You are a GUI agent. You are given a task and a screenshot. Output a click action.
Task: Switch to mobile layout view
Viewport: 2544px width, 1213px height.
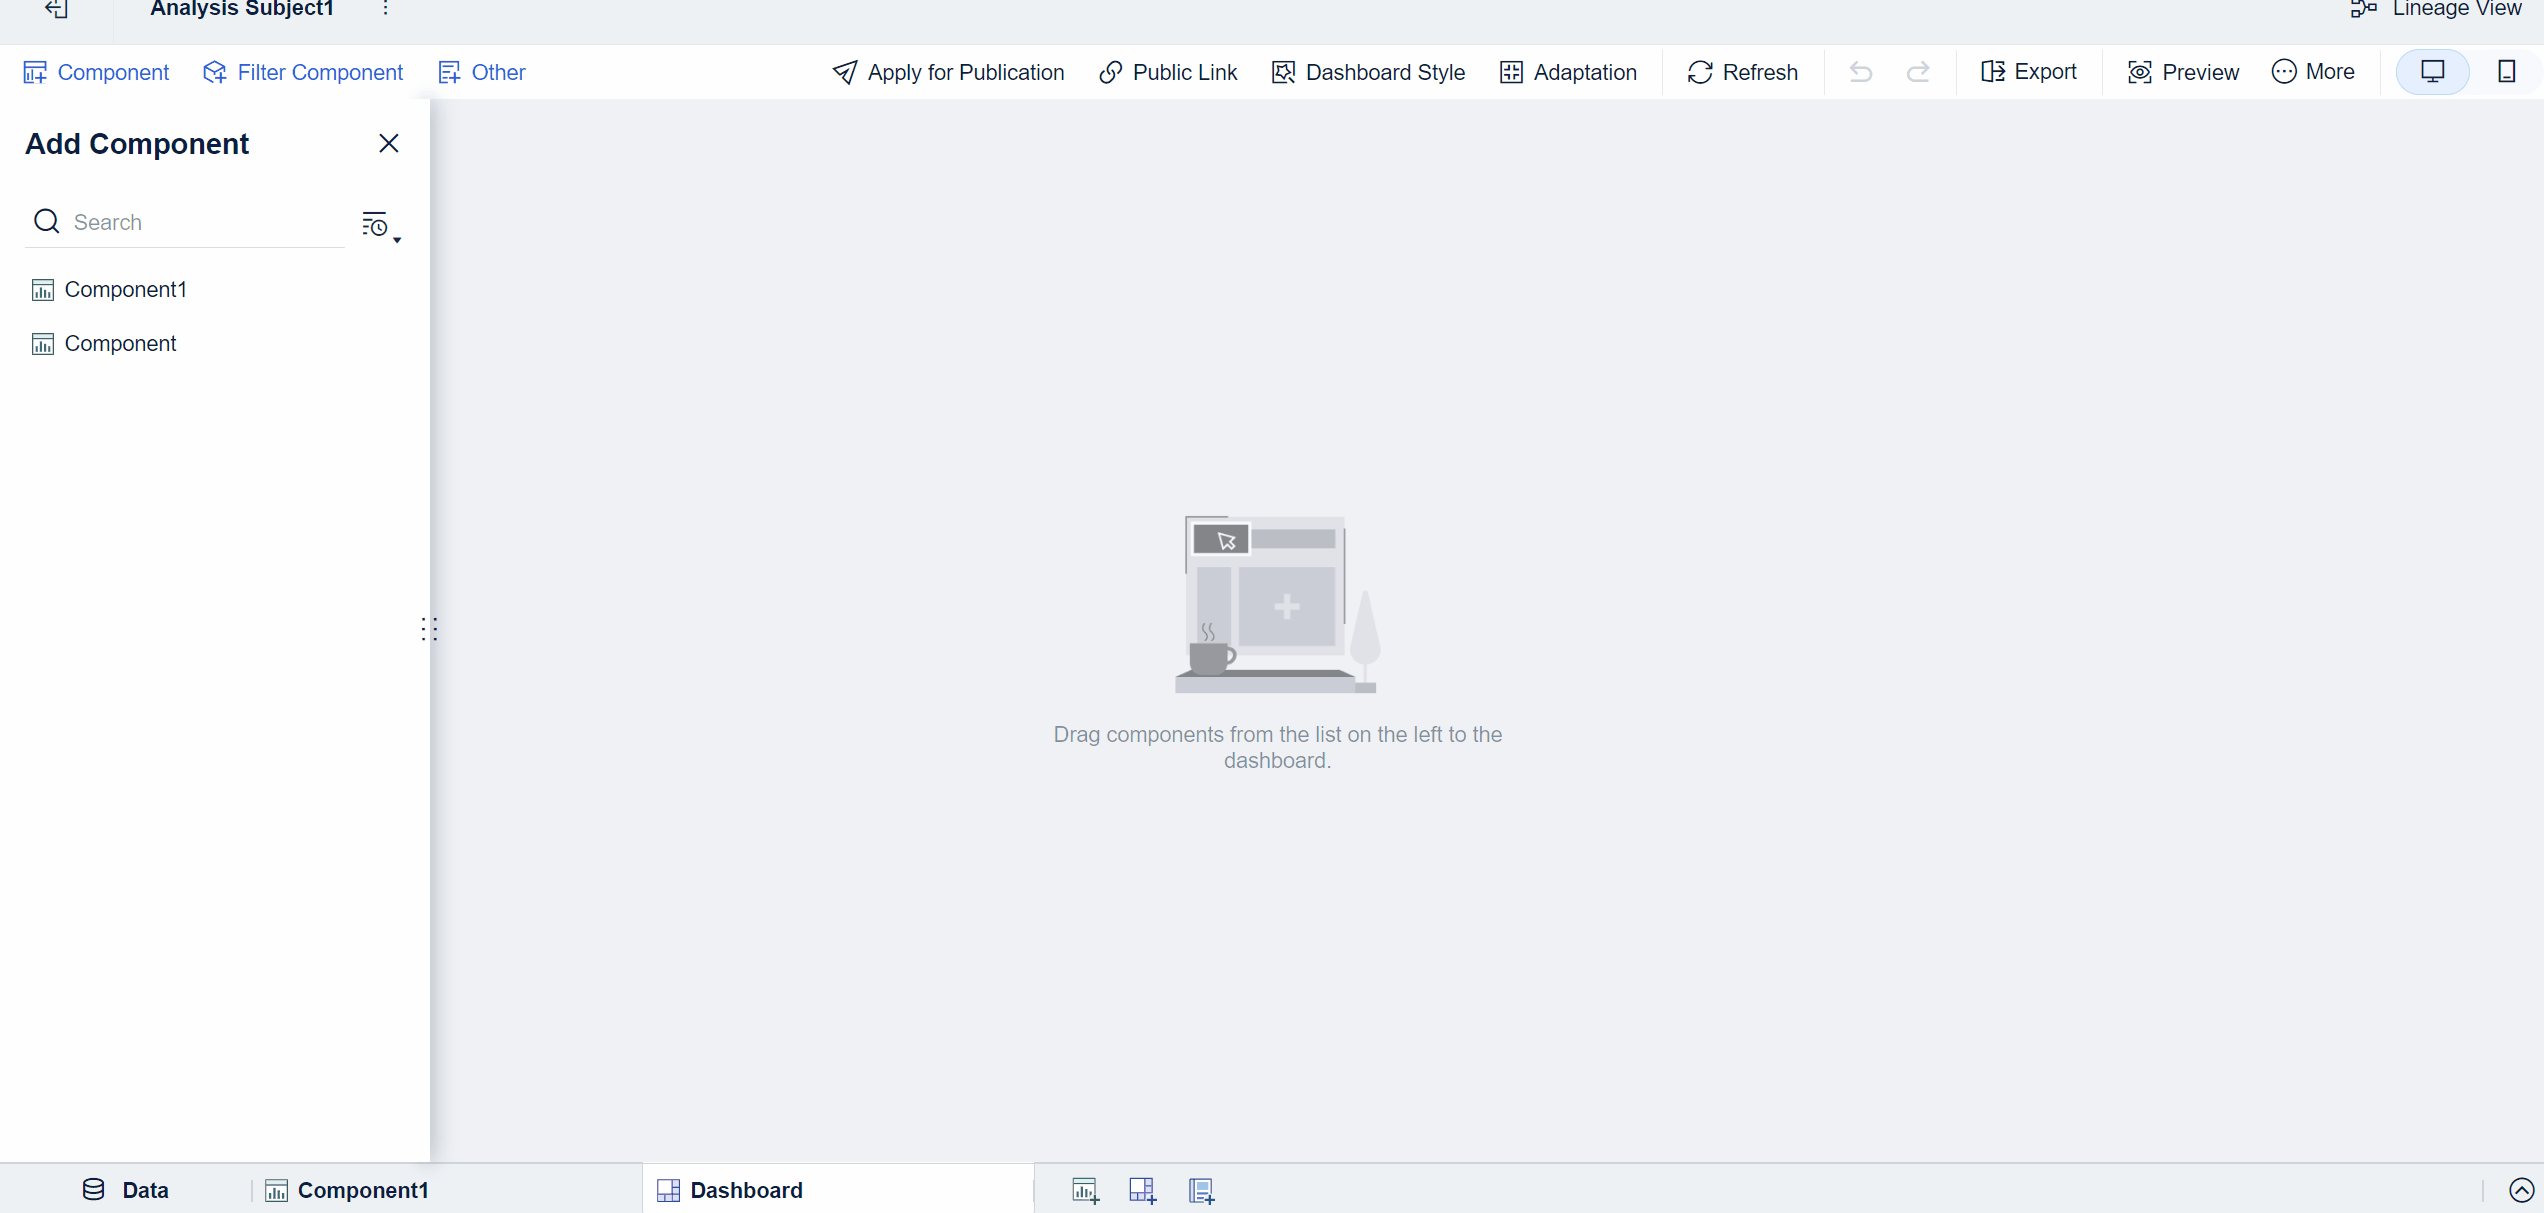click(x=2506, y=72)
